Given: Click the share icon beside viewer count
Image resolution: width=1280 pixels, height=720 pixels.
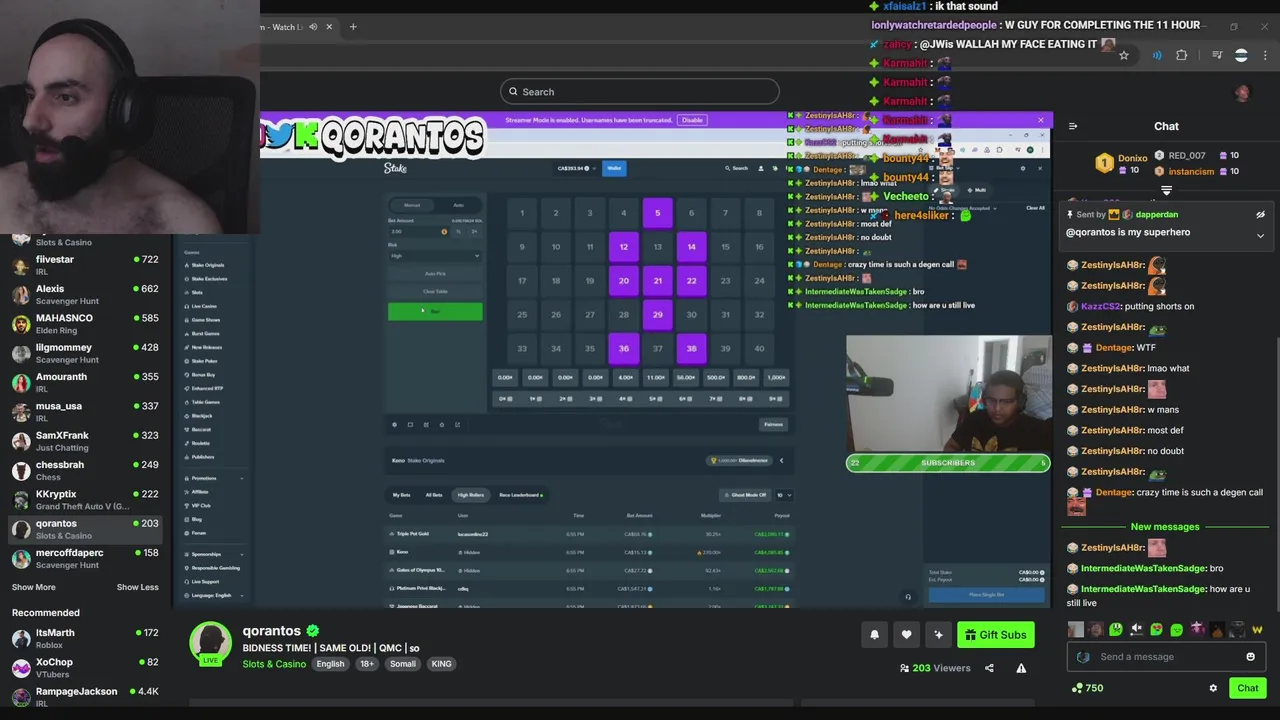Looking at the screenshot, I should tap(989, 668).
